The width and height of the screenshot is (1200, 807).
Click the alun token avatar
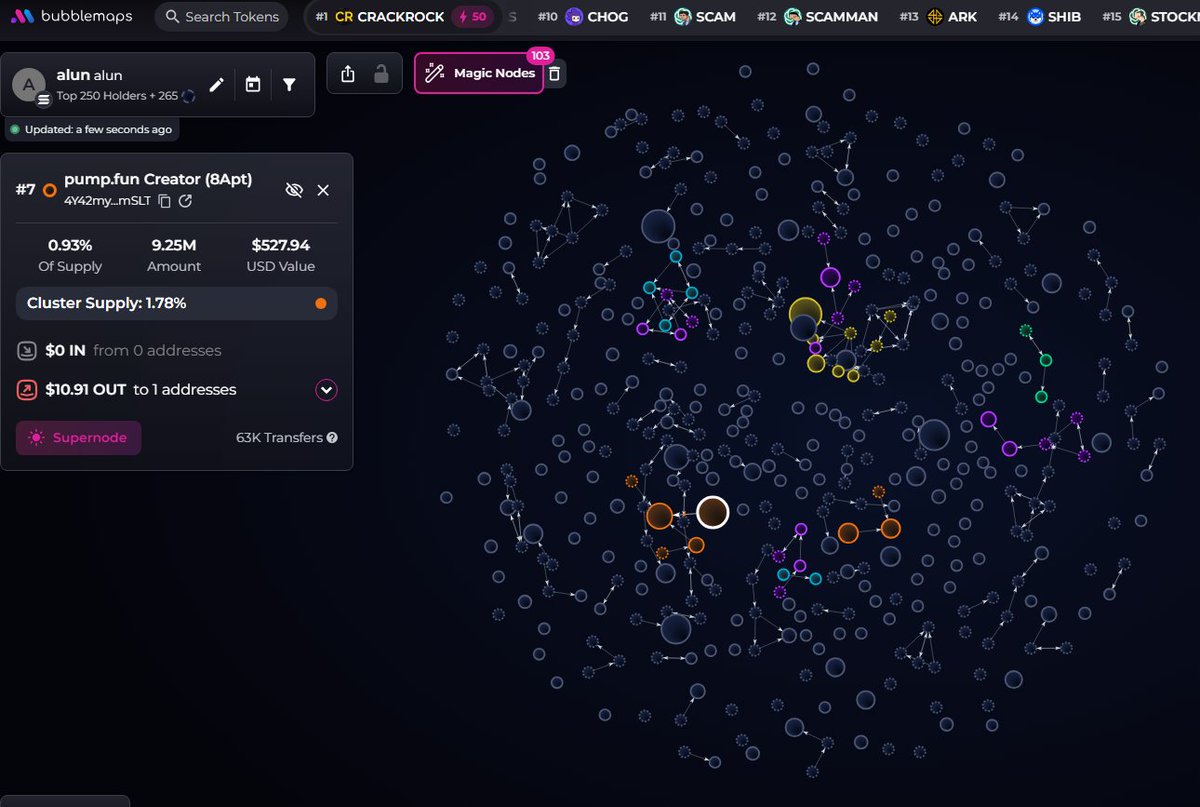click(29, 85)
